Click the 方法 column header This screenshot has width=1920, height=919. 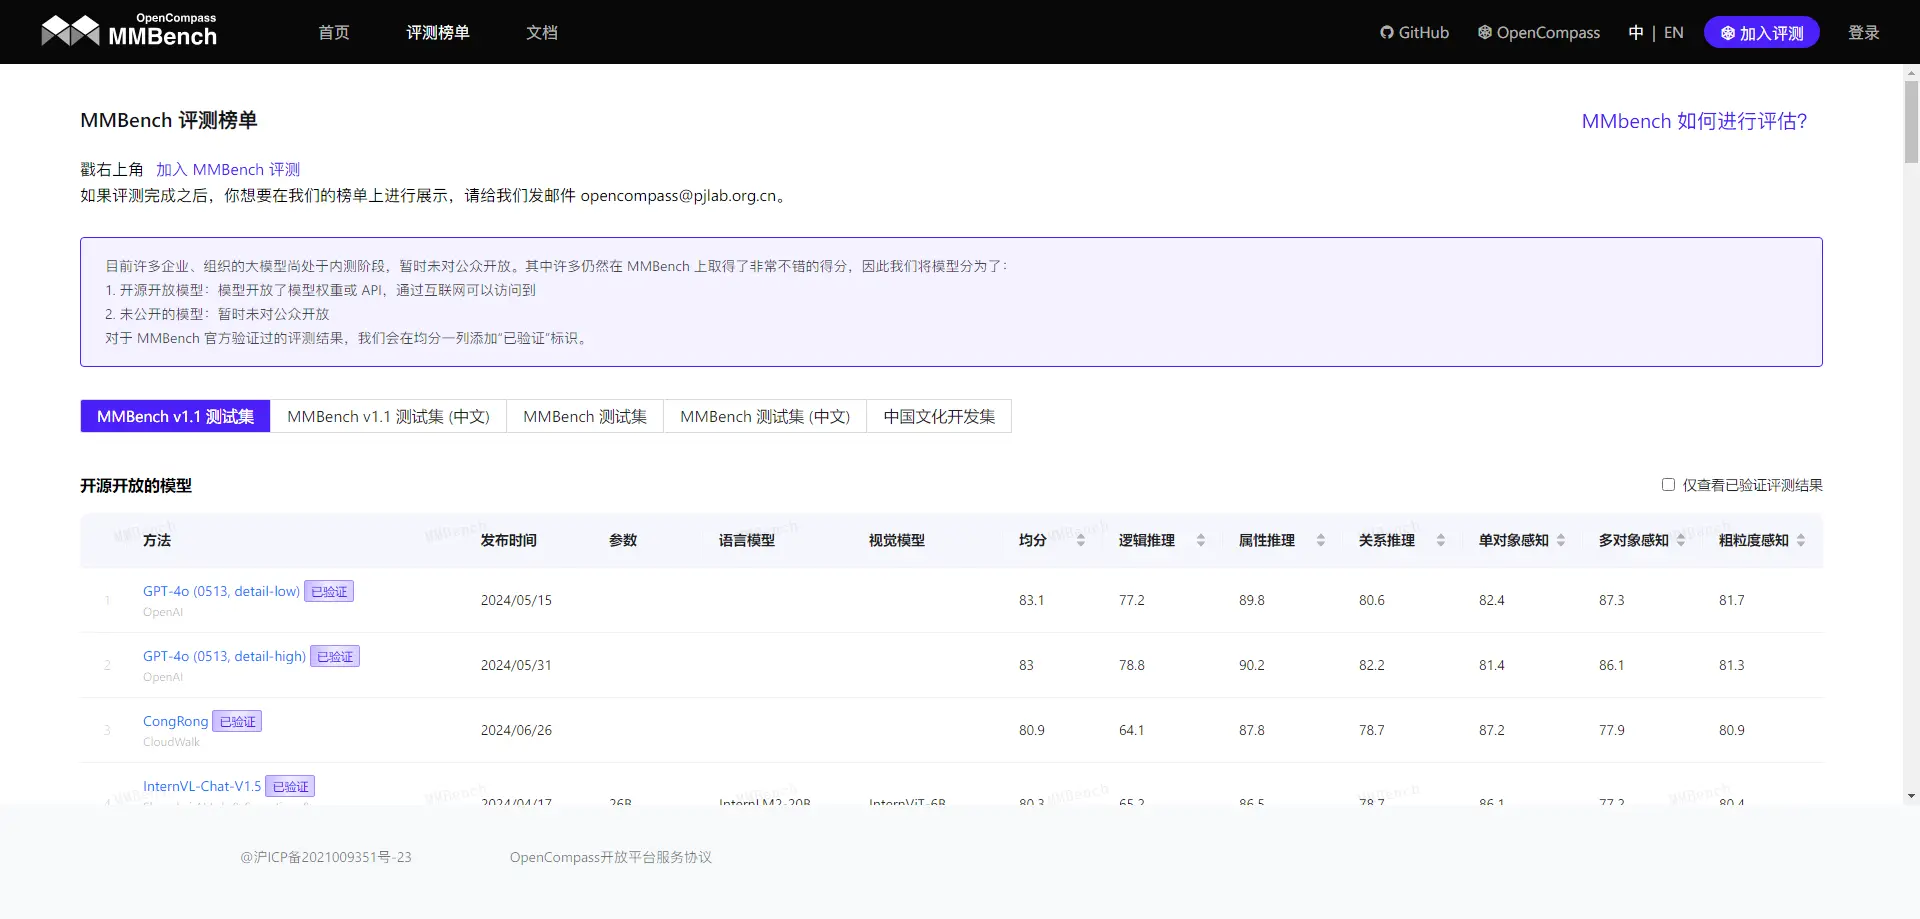157,540
